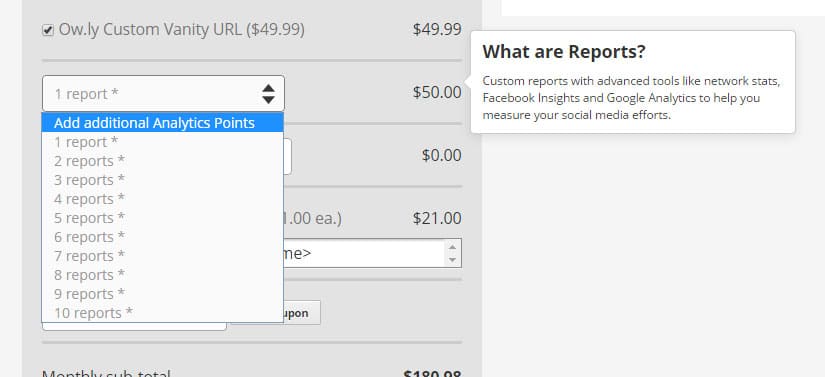Click the What are Reports tooltip heading
Viewport: 825px width, 377px height.
pos(564,52)
